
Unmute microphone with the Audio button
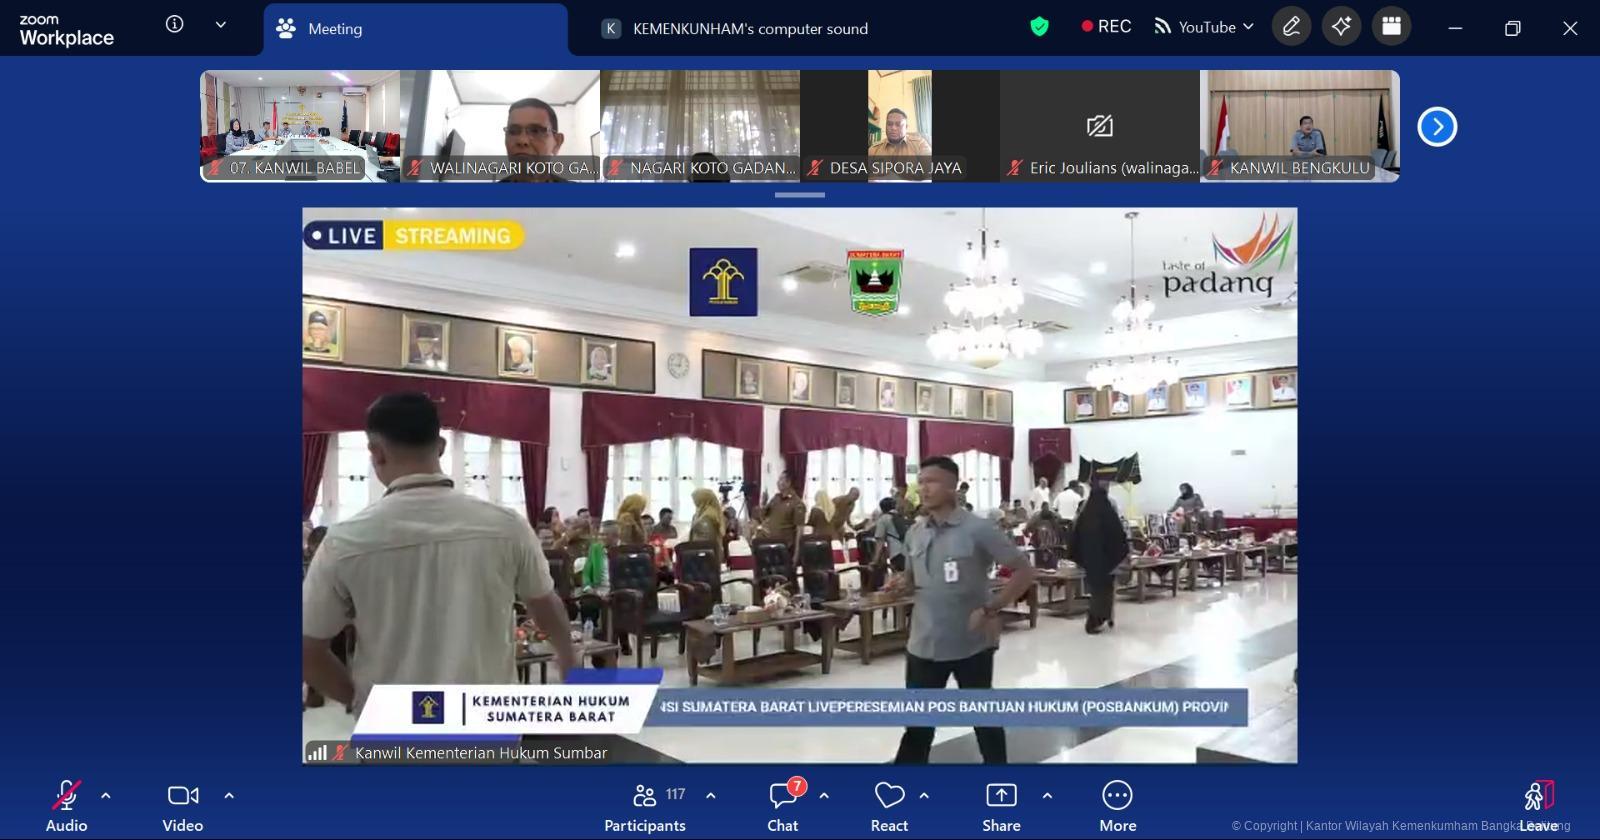(x=66, y=805)
